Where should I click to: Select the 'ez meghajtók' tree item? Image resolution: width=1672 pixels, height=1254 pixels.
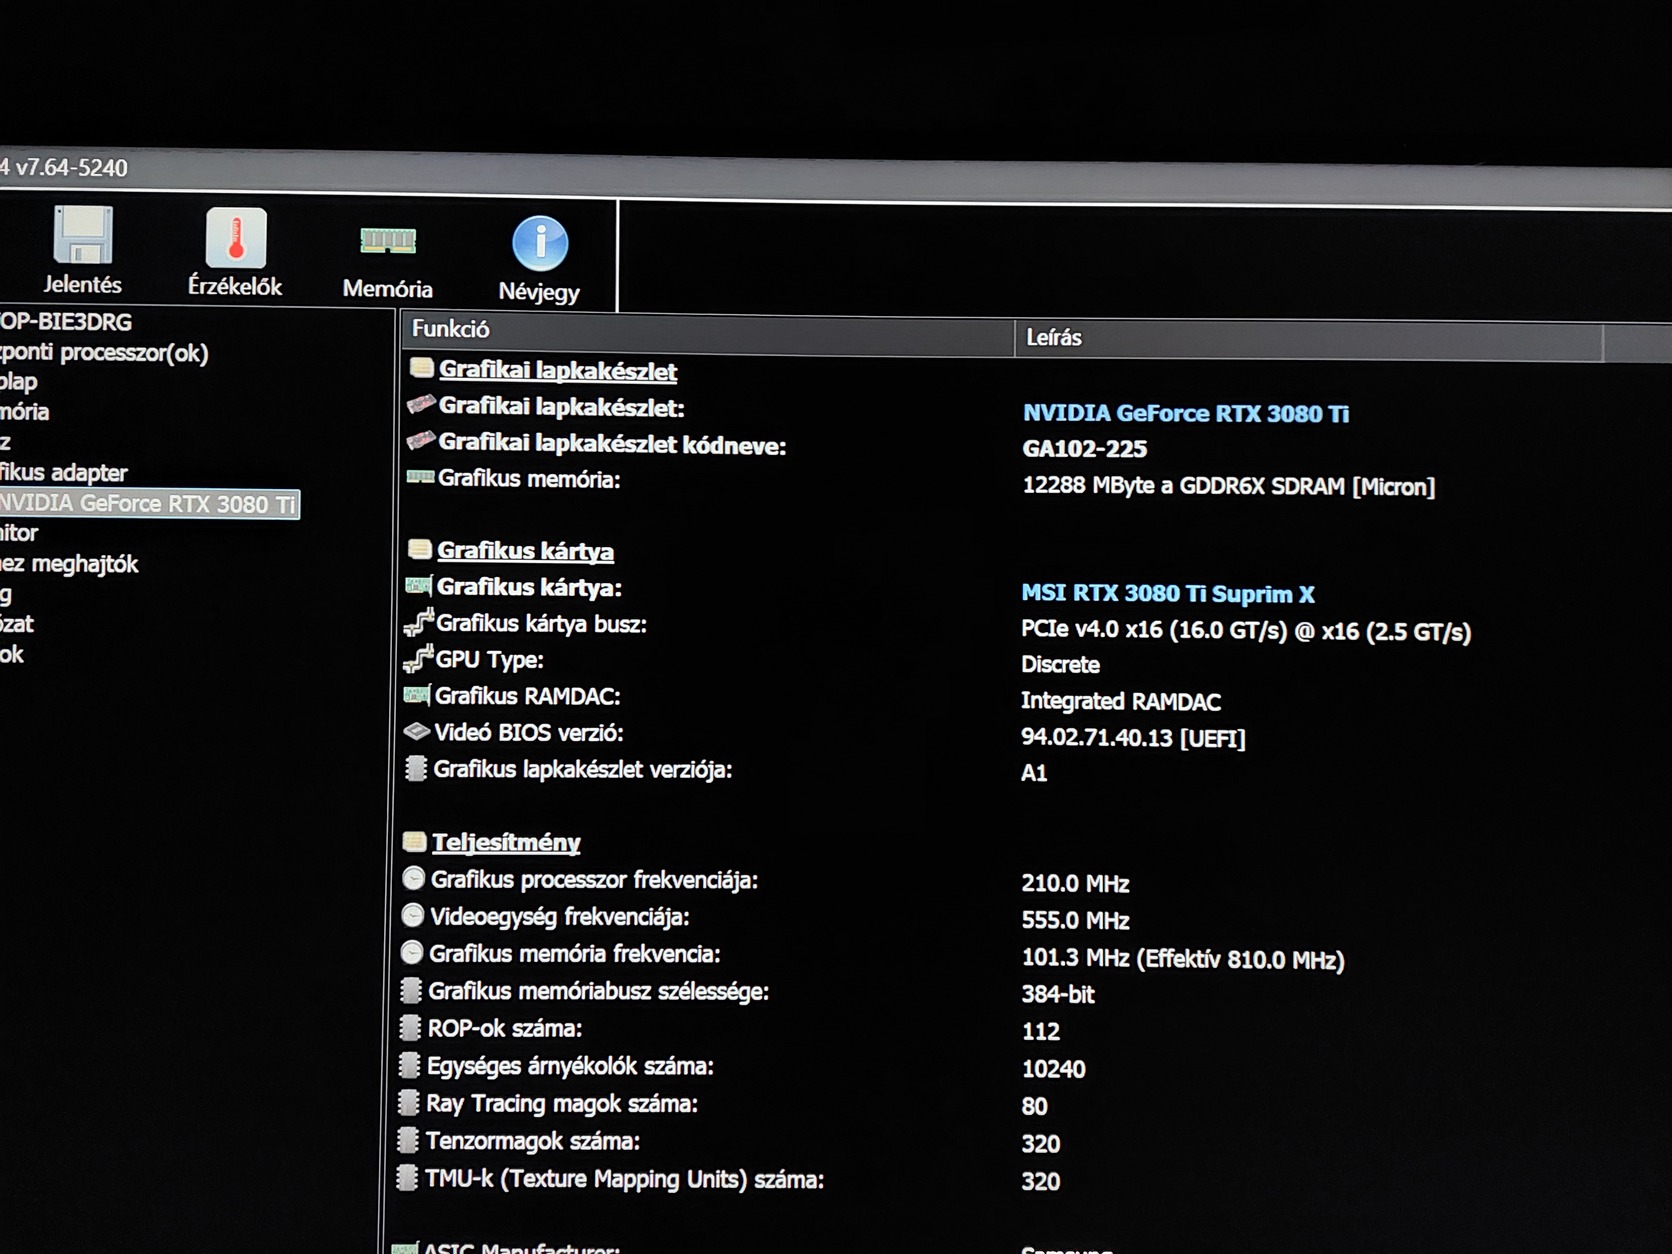[69, 564]
